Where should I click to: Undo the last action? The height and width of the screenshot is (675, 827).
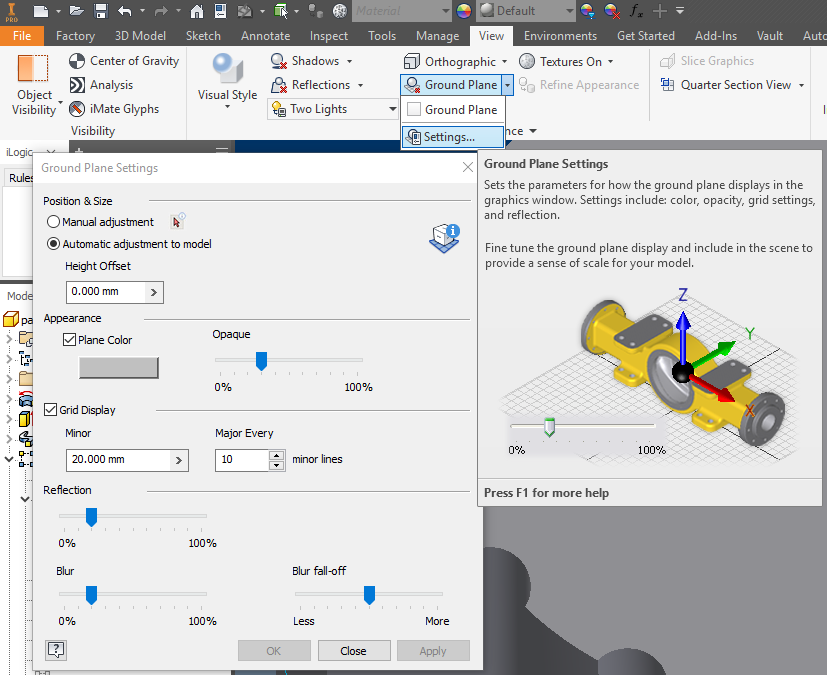(123, 10)
